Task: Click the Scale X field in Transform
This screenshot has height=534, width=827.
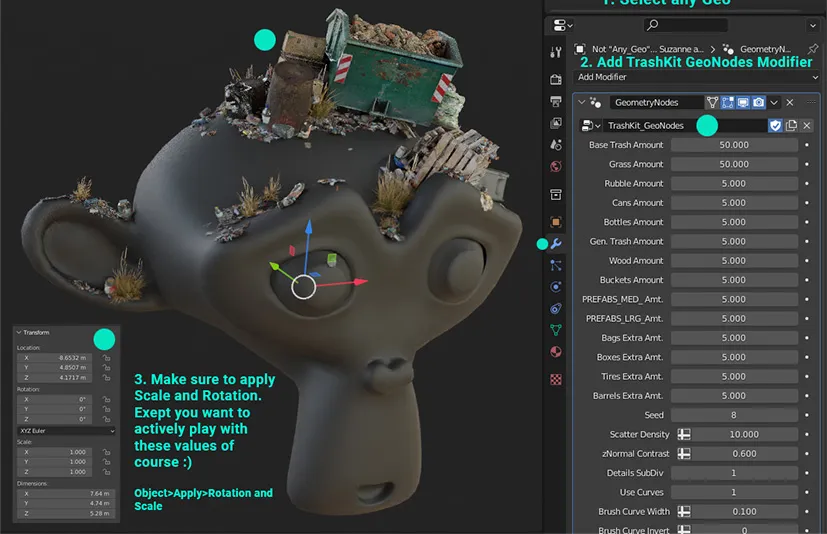Action: 54,452
